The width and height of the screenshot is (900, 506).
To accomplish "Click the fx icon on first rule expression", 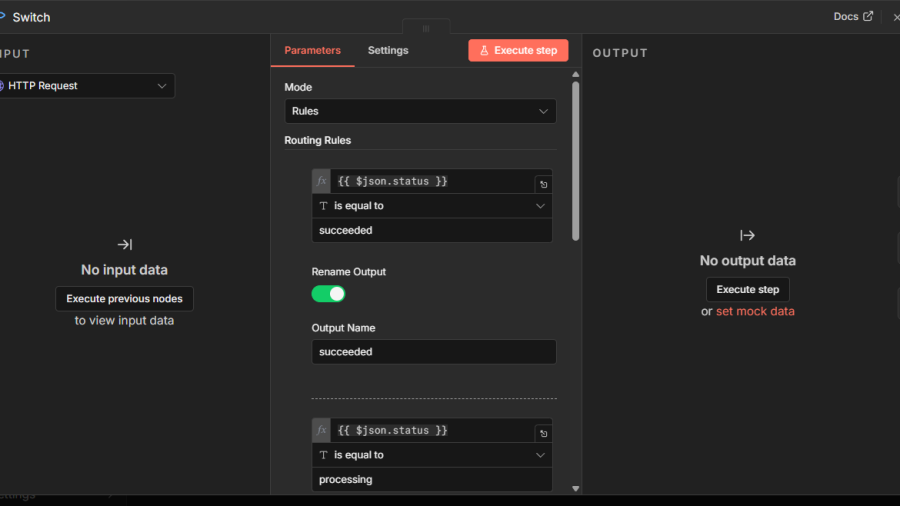I will [322, 181].
